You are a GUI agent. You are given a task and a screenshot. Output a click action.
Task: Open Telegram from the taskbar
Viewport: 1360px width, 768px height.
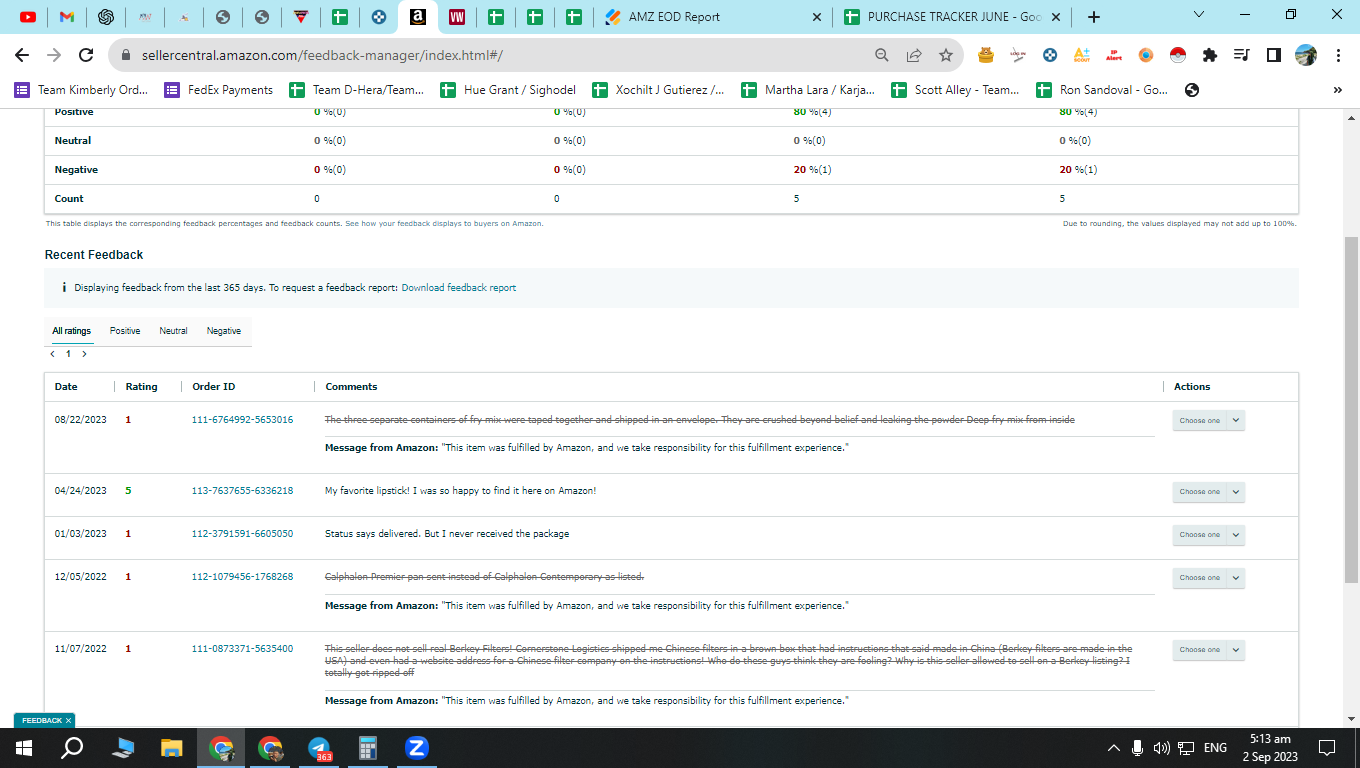coord(320,747)
